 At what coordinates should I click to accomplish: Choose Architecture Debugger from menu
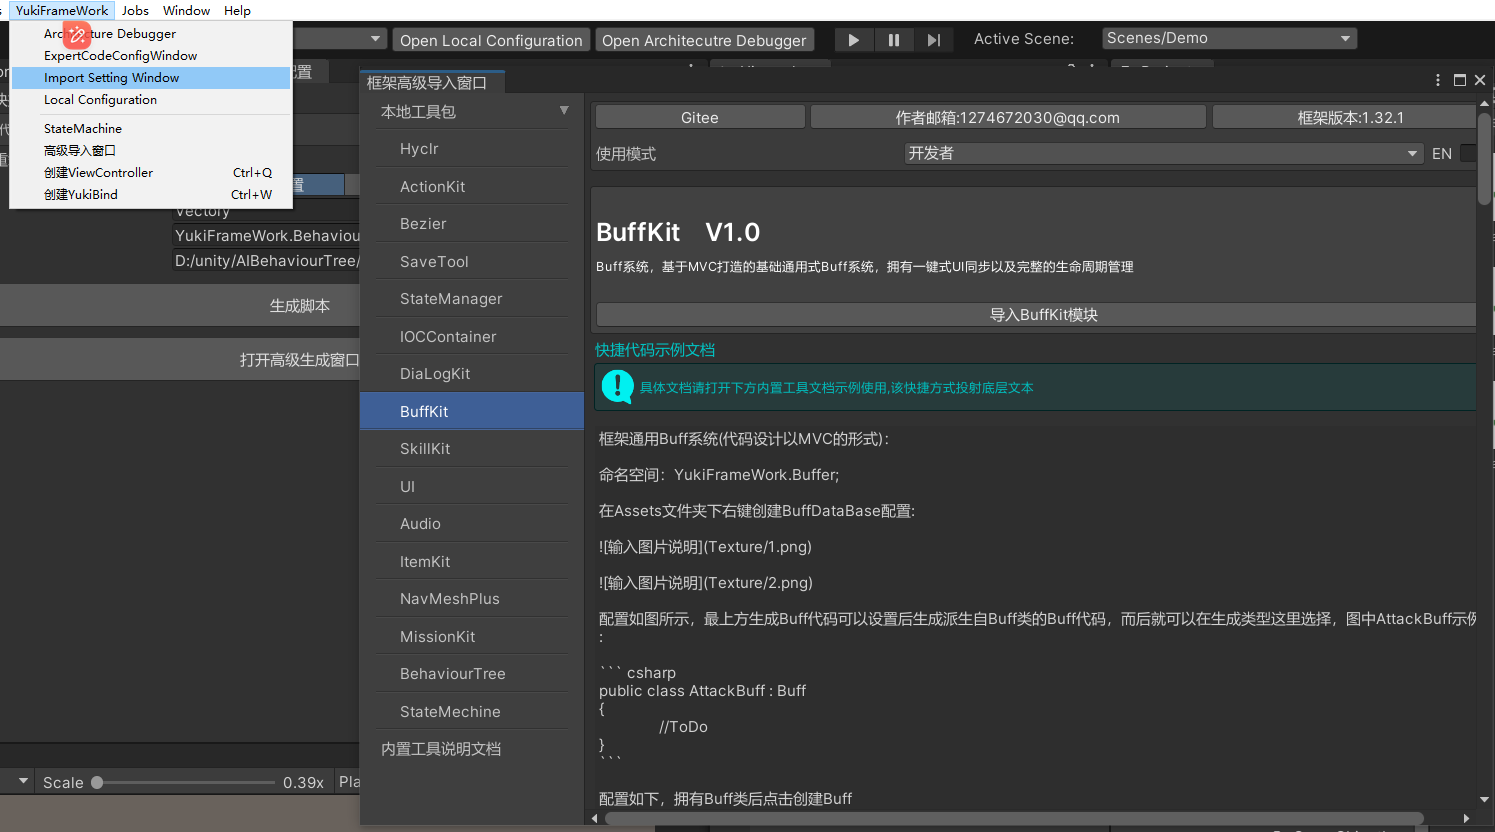point(150,33)
